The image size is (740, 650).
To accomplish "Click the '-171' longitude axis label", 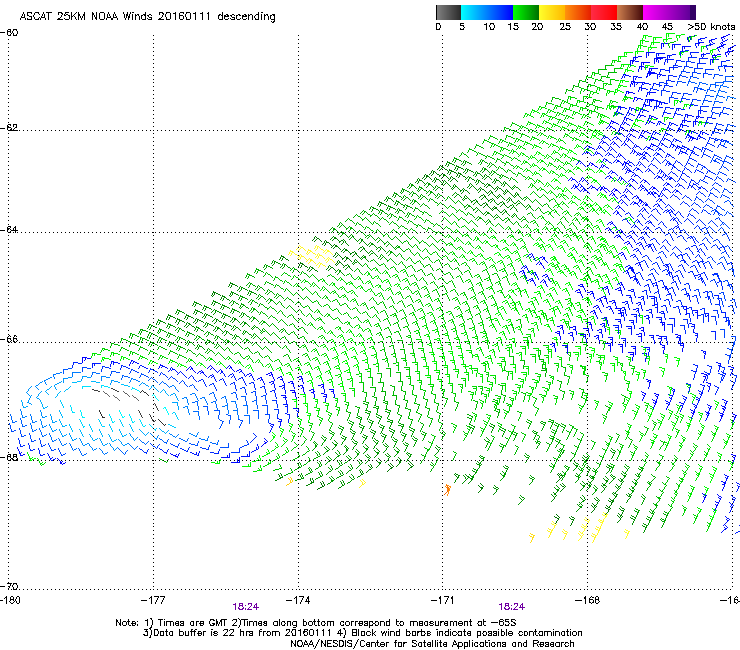I will (x=443, y=600).
